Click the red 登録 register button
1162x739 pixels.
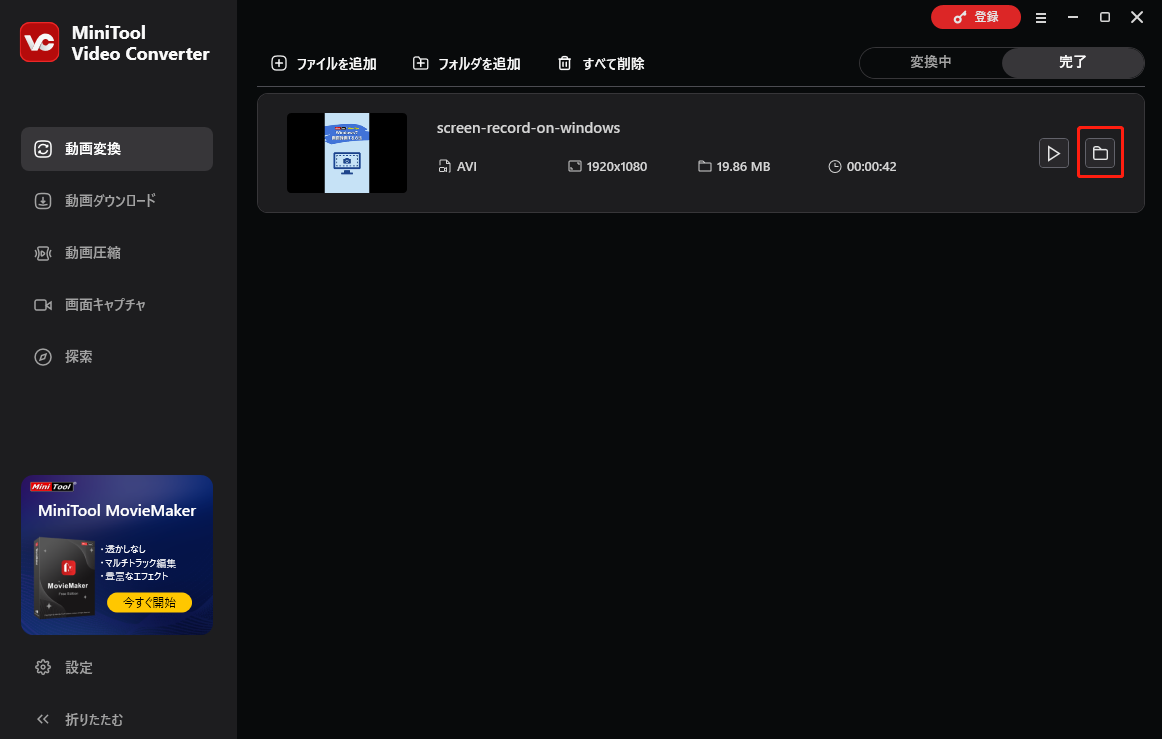975,17
